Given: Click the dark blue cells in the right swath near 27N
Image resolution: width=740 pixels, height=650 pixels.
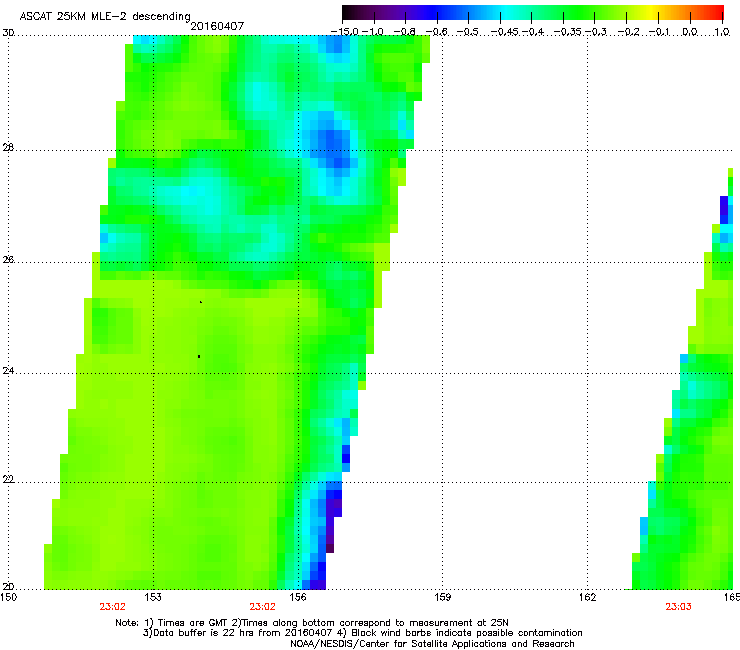Looking at the screenshot, I should click(724, 210).
